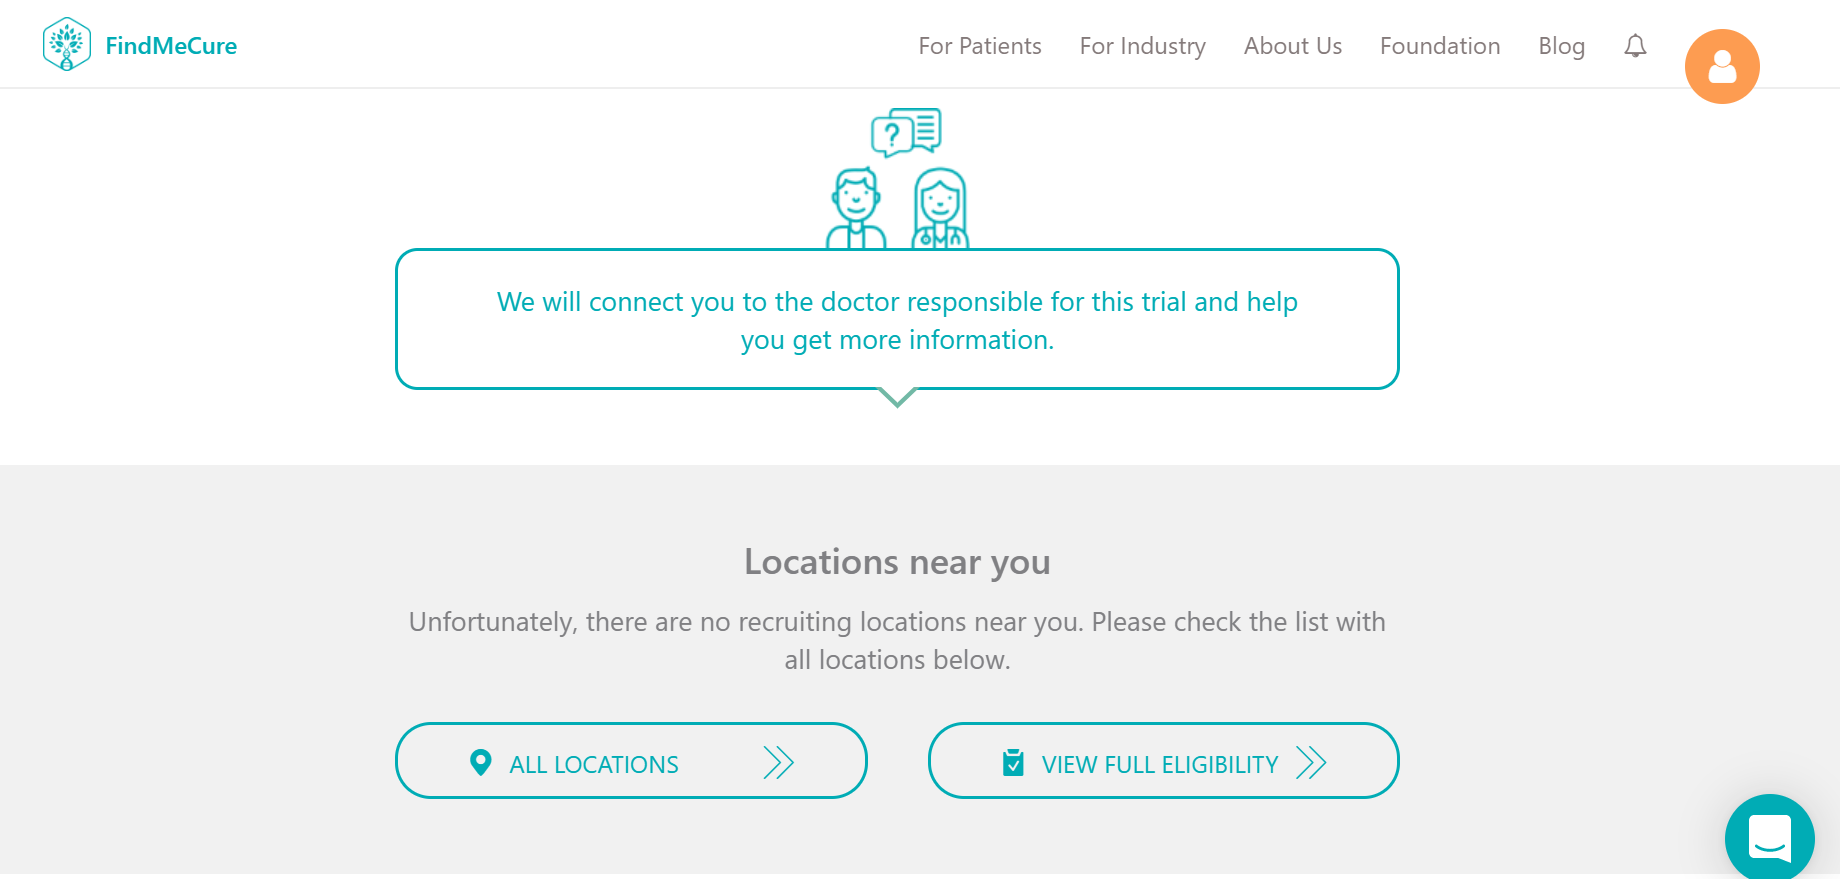Image resolution: width=1840 pixels, height=879 pixels.
Task: Open the For Patients menu
Action: tap(980, 46)
